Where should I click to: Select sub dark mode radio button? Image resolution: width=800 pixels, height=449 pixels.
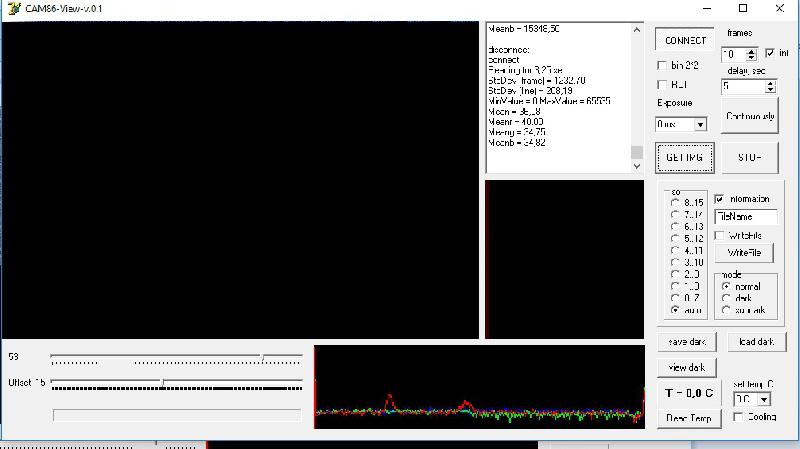pyautogui.click(x=726, y=310)
